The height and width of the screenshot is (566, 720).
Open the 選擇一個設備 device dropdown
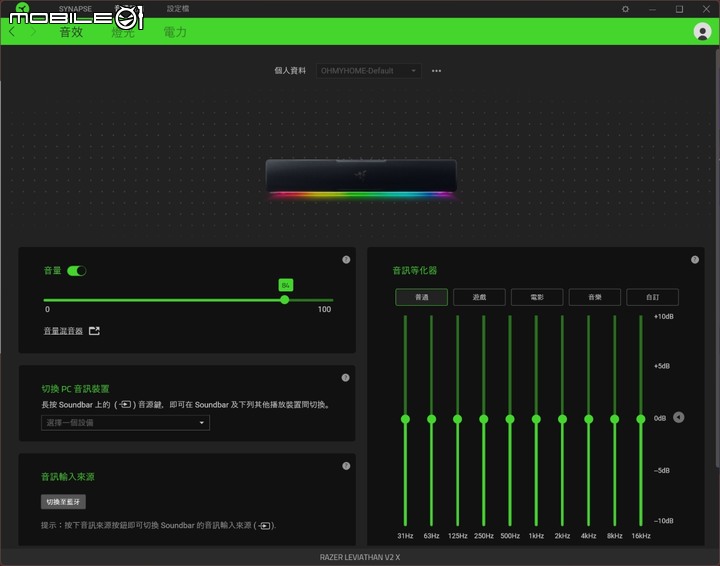pos(125,422)
